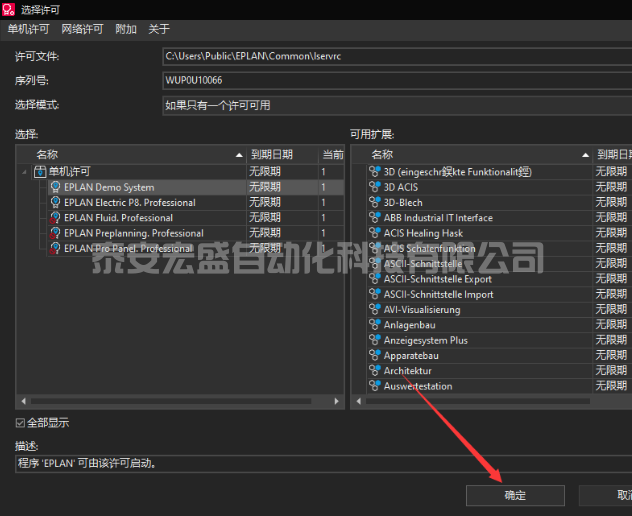Sort licenses by the 名称 column header
Screen dimensions: 632x516
point(130,155)
